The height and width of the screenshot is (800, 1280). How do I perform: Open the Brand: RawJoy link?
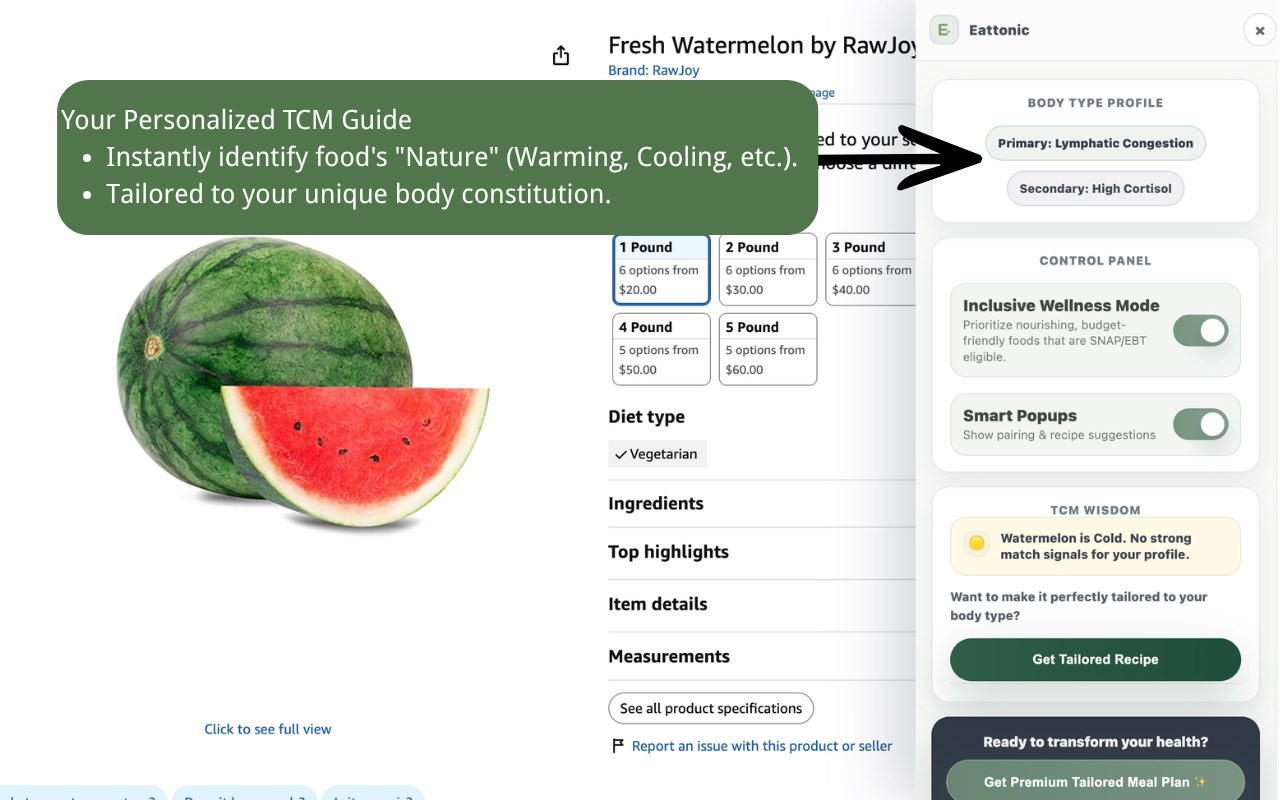[653, 71]
